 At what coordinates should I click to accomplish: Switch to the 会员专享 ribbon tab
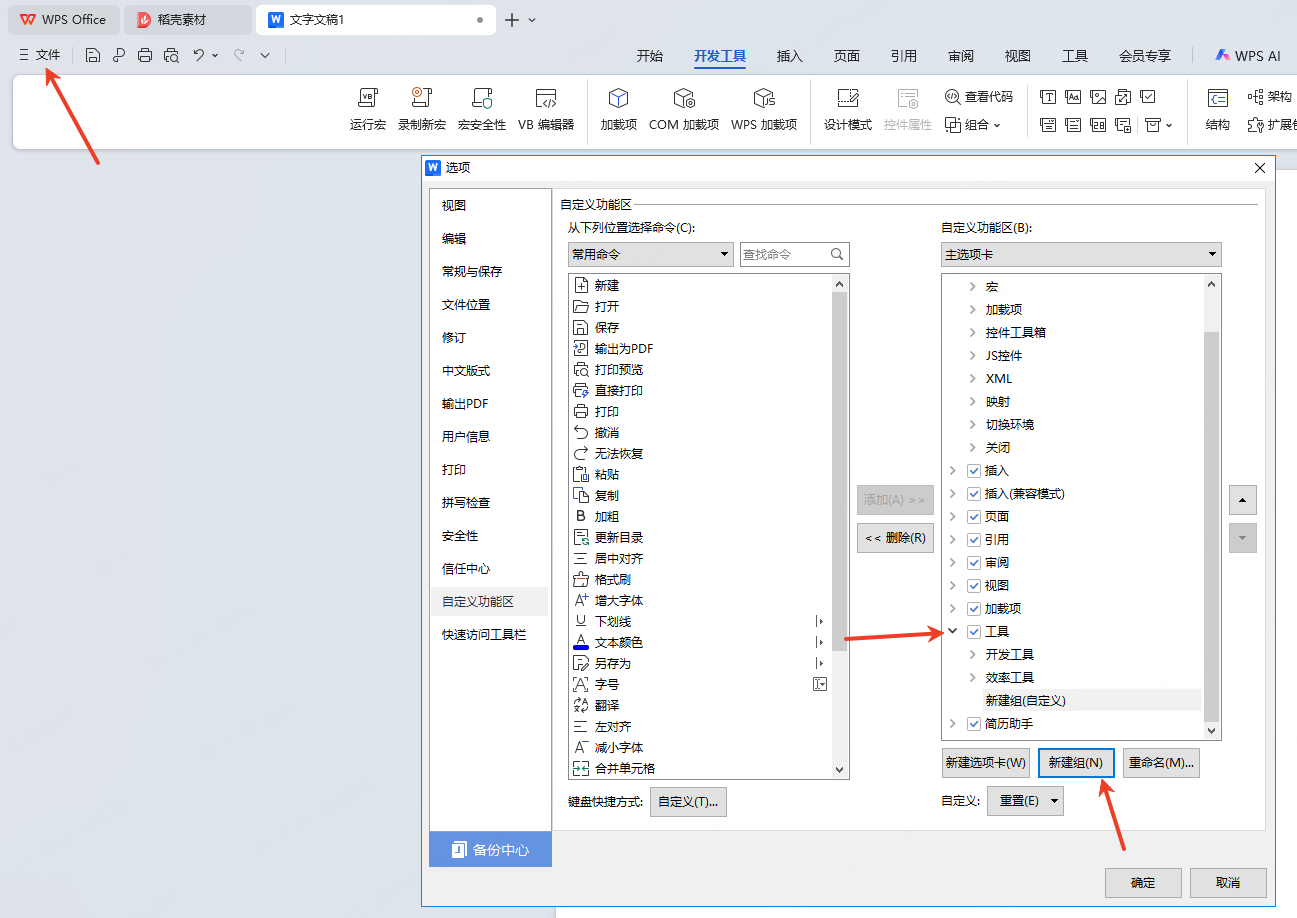1145,56
